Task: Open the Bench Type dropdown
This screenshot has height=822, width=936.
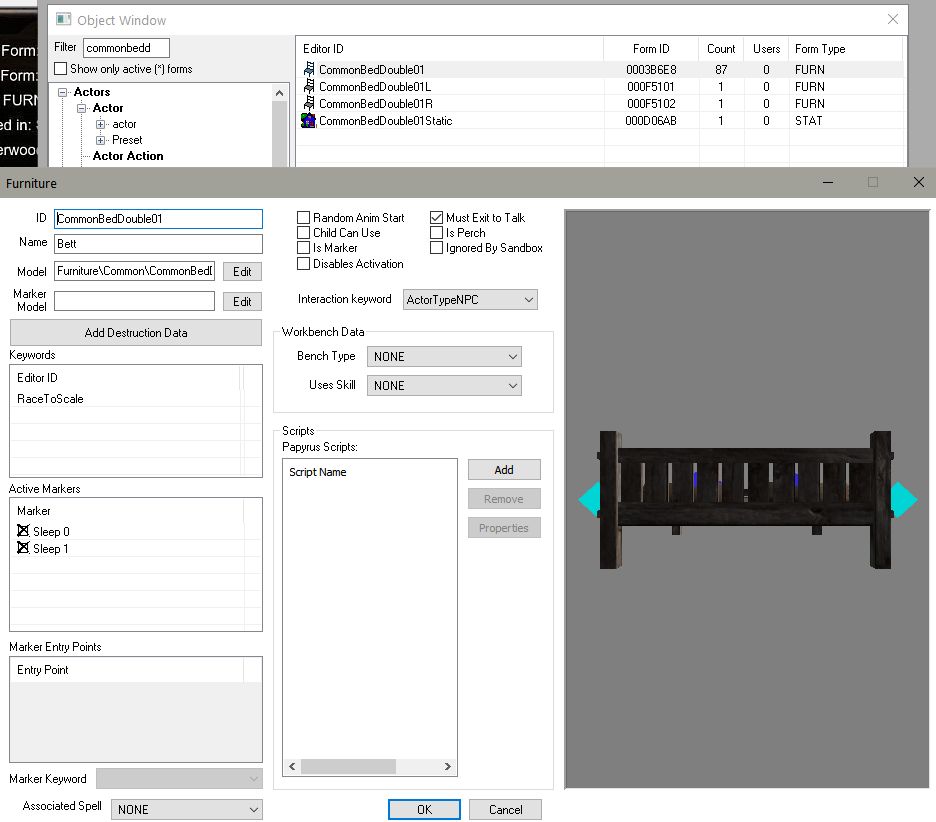Action: click(x=444, y=357)
